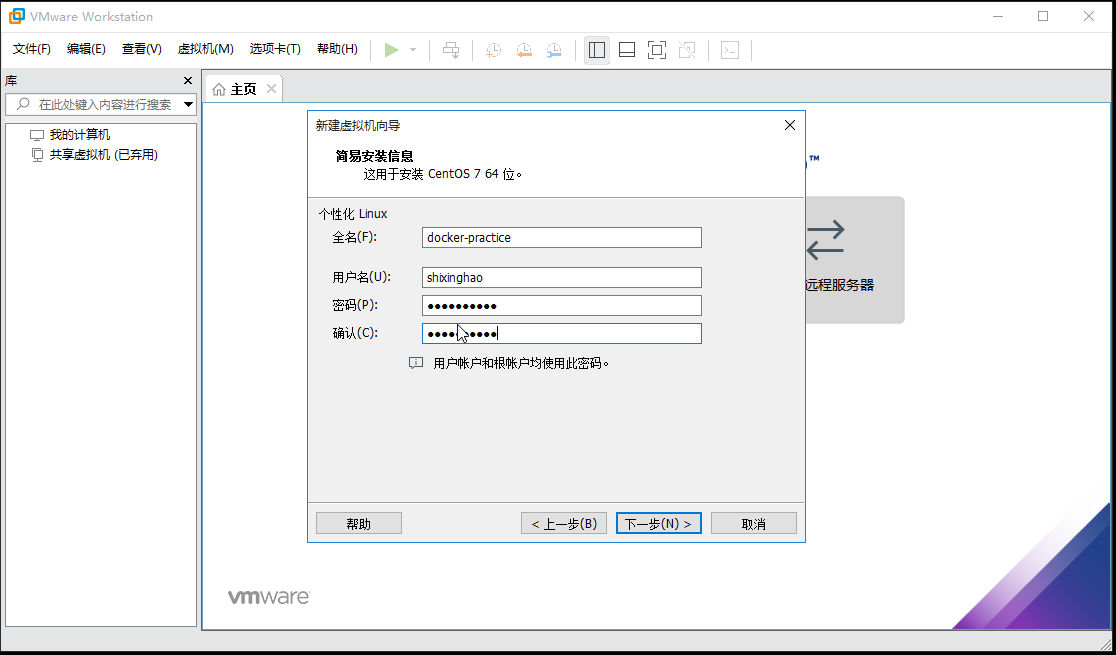Click the 密码(P) password field

point(562,305)
